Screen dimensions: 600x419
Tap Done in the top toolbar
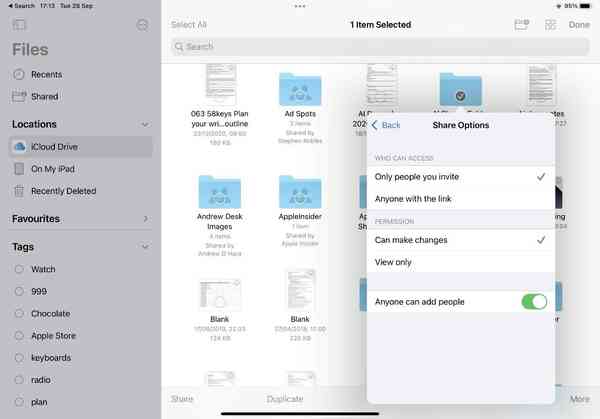579,24
